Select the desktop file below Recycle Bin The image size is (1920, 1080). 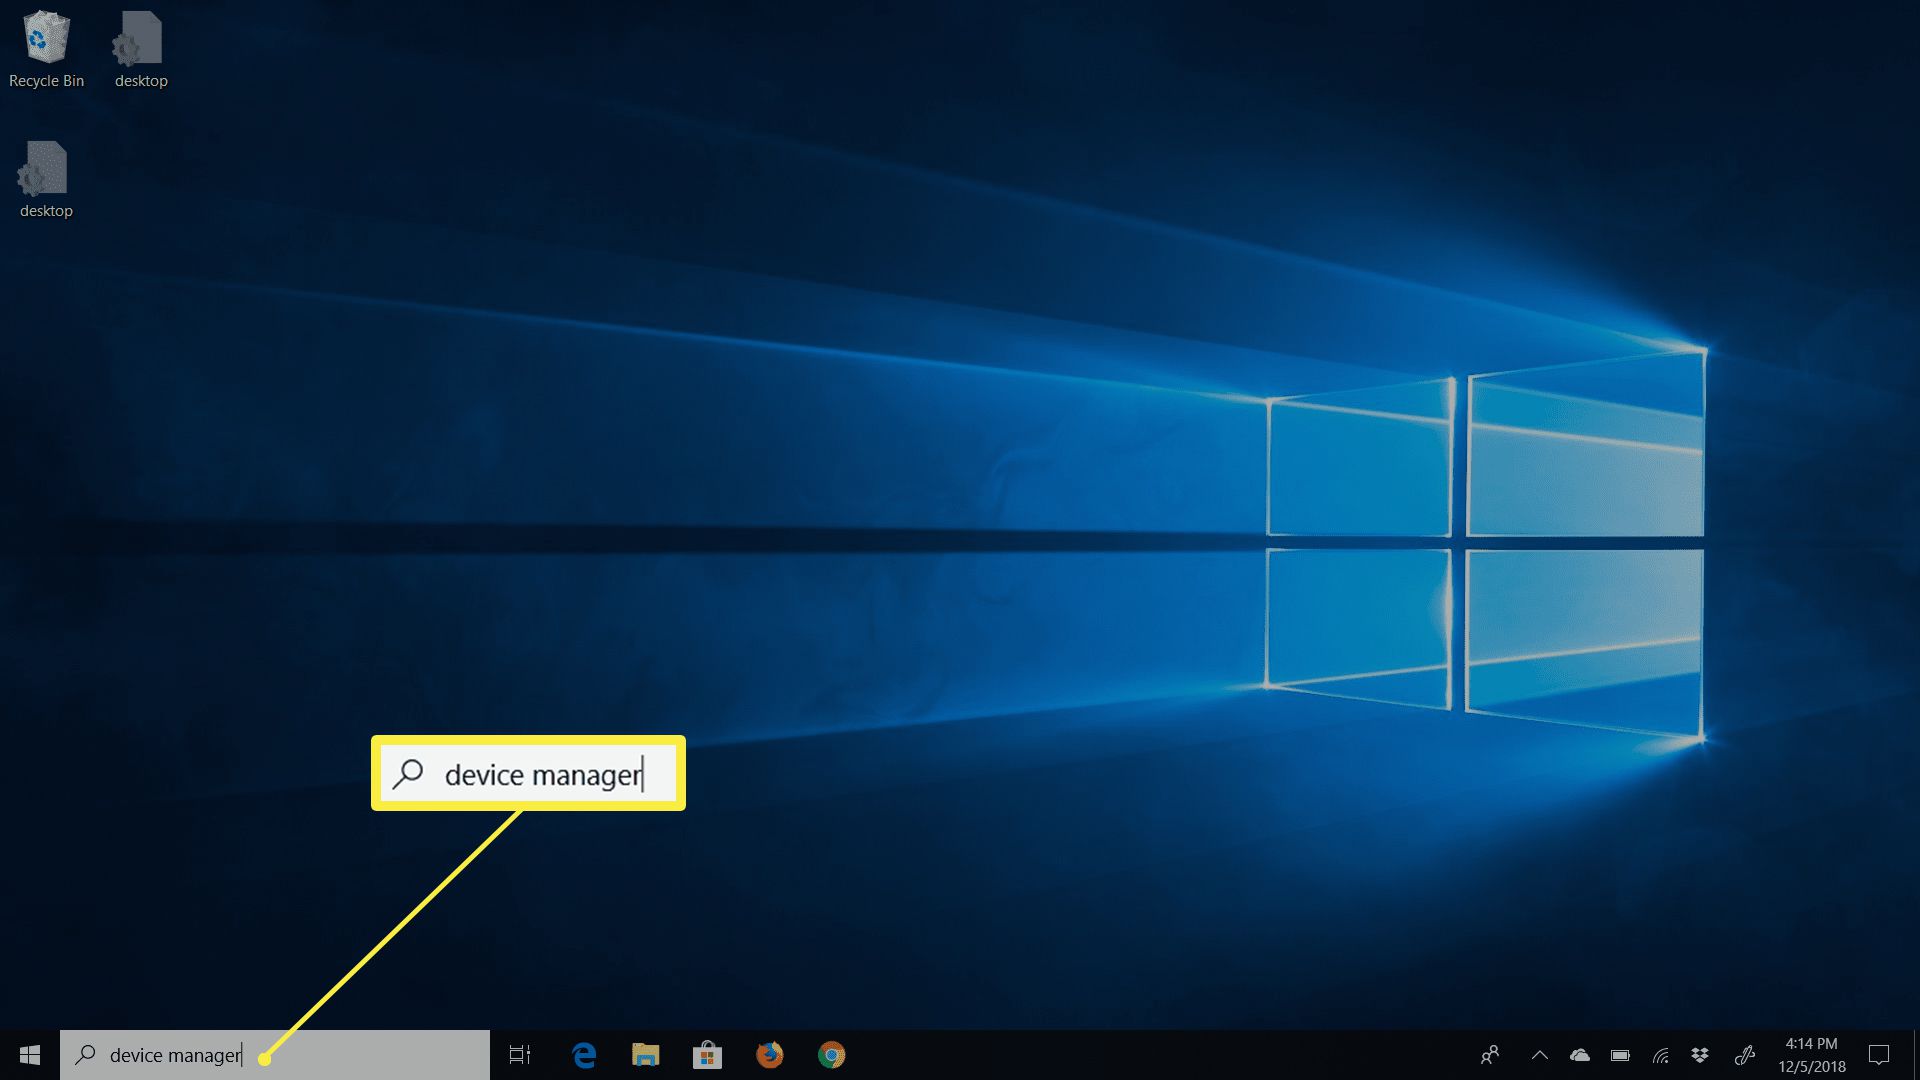pyautogui.click(x=46, y=180)
